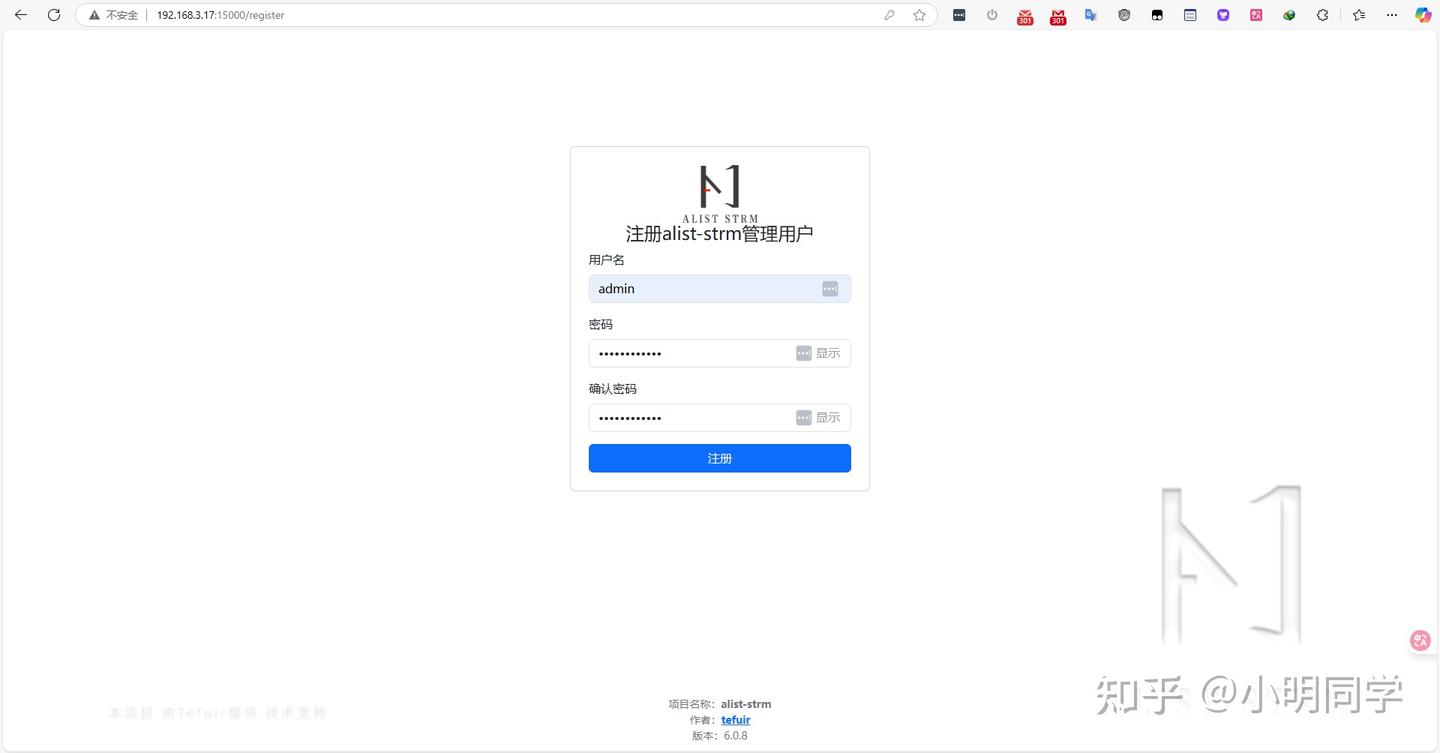Open the tefuir author link
Screen dimensions: 1440x753
(x=735, y=719)
